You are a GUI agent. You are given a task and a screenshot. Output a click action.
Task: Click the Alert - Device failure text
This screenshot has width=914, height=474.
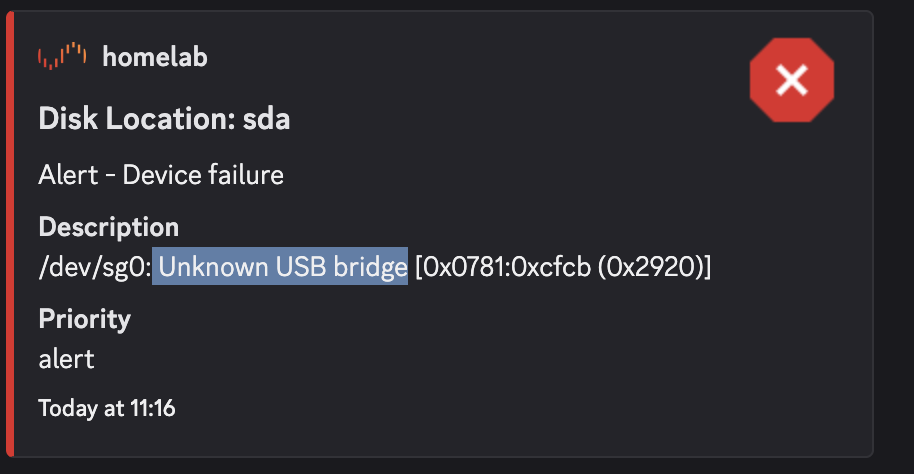click(161, 175)
